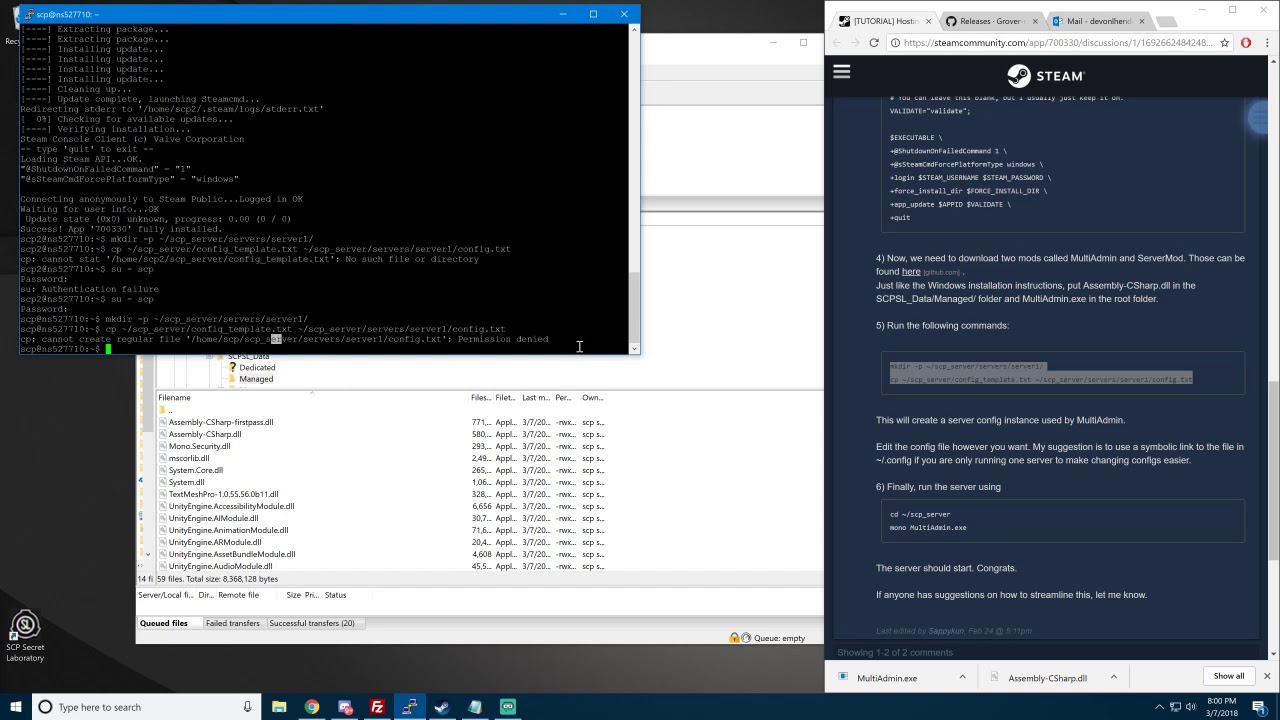Image resolution: width=1280 pixels, height=720 pixels.
Task: Switch to Successful transfers (20) tab
Action: tap(312, 623)
